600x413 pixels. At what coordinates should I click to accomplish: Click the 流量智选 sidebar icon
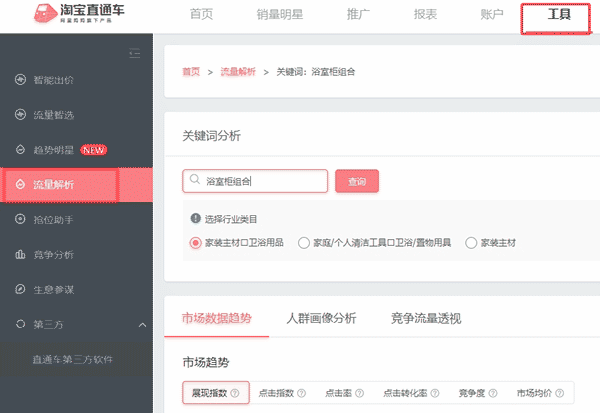20,115
